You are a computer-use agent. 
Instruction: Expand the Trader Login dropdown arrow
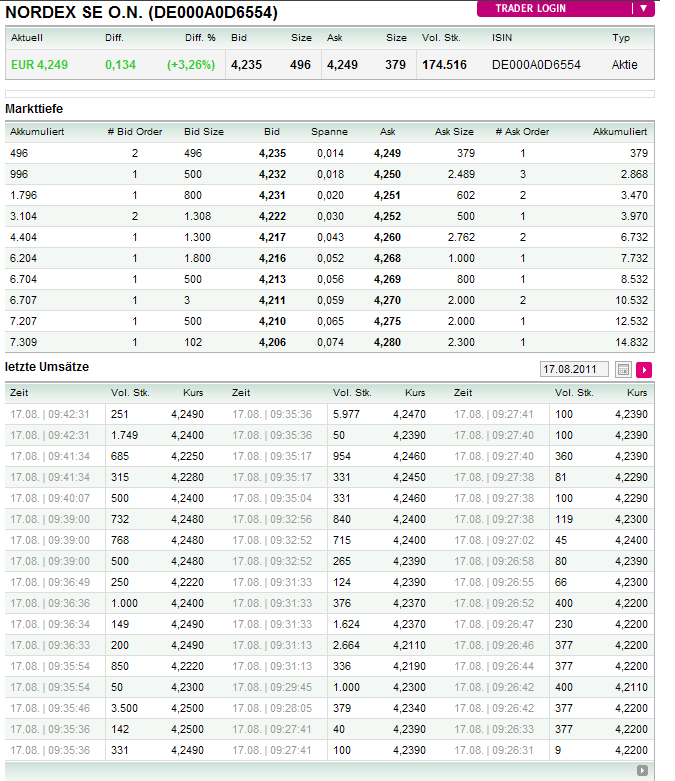coord(643,8)
